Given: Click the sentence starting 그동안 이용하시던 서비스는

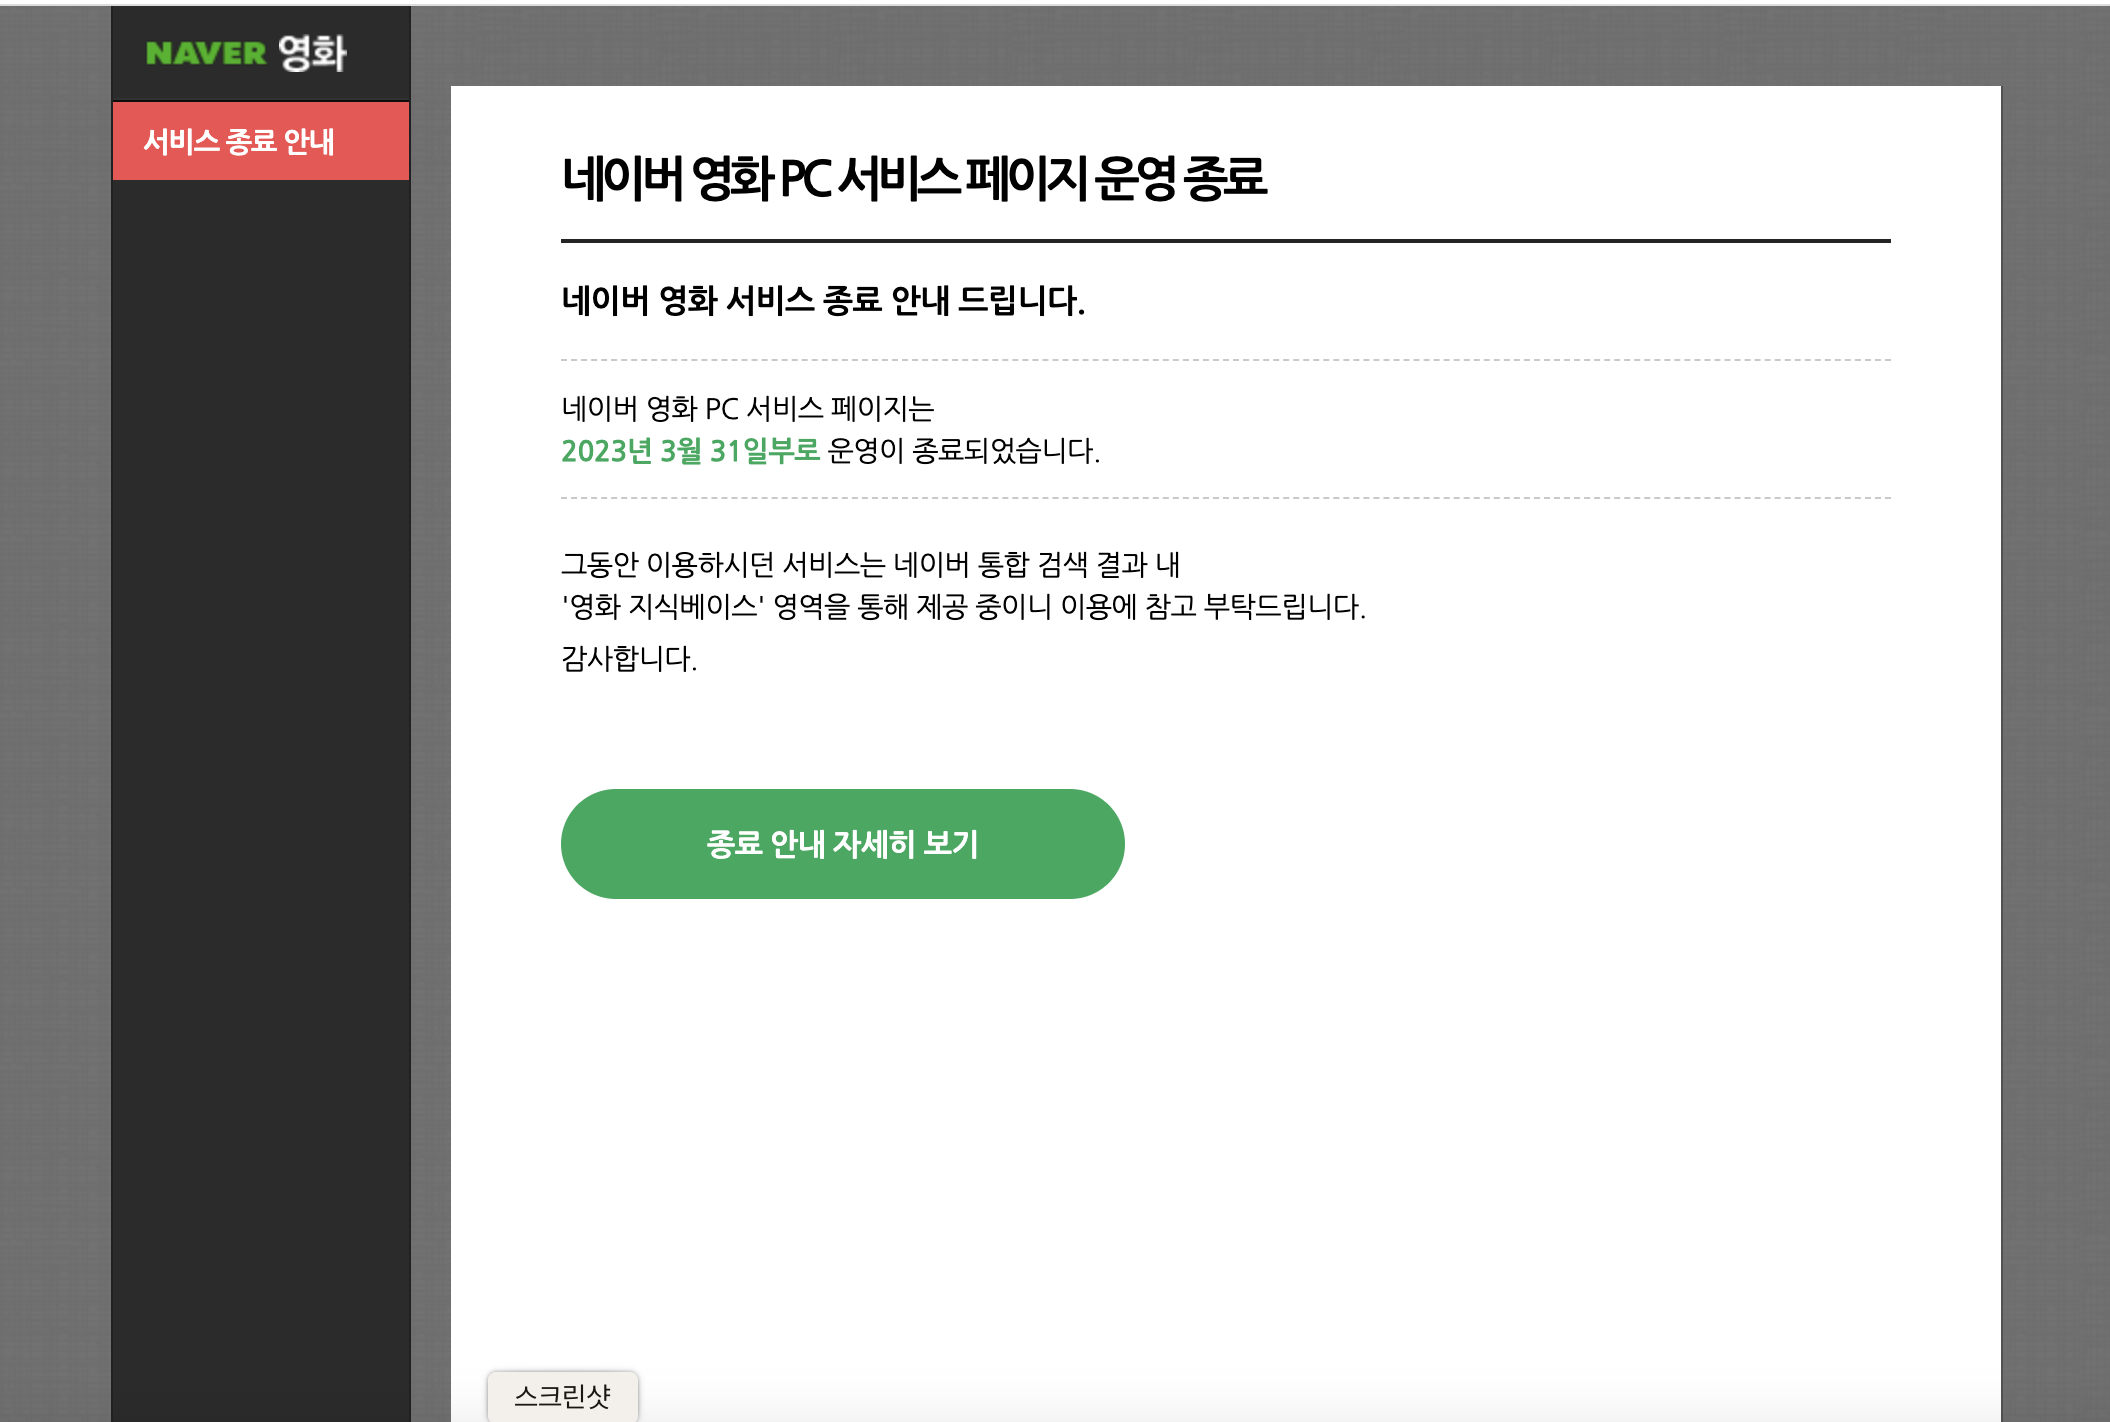Looking at the screenshot, I should [x=870, y=564].
